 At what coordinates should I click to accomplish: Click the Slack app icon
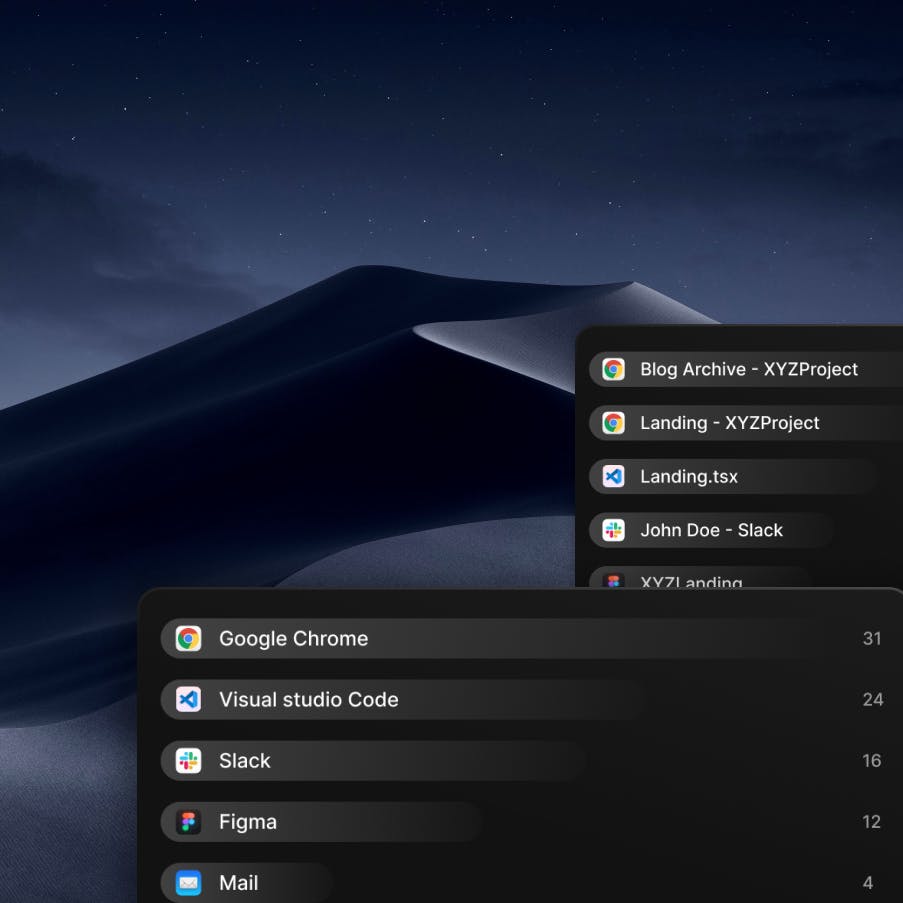coord(188,761)
